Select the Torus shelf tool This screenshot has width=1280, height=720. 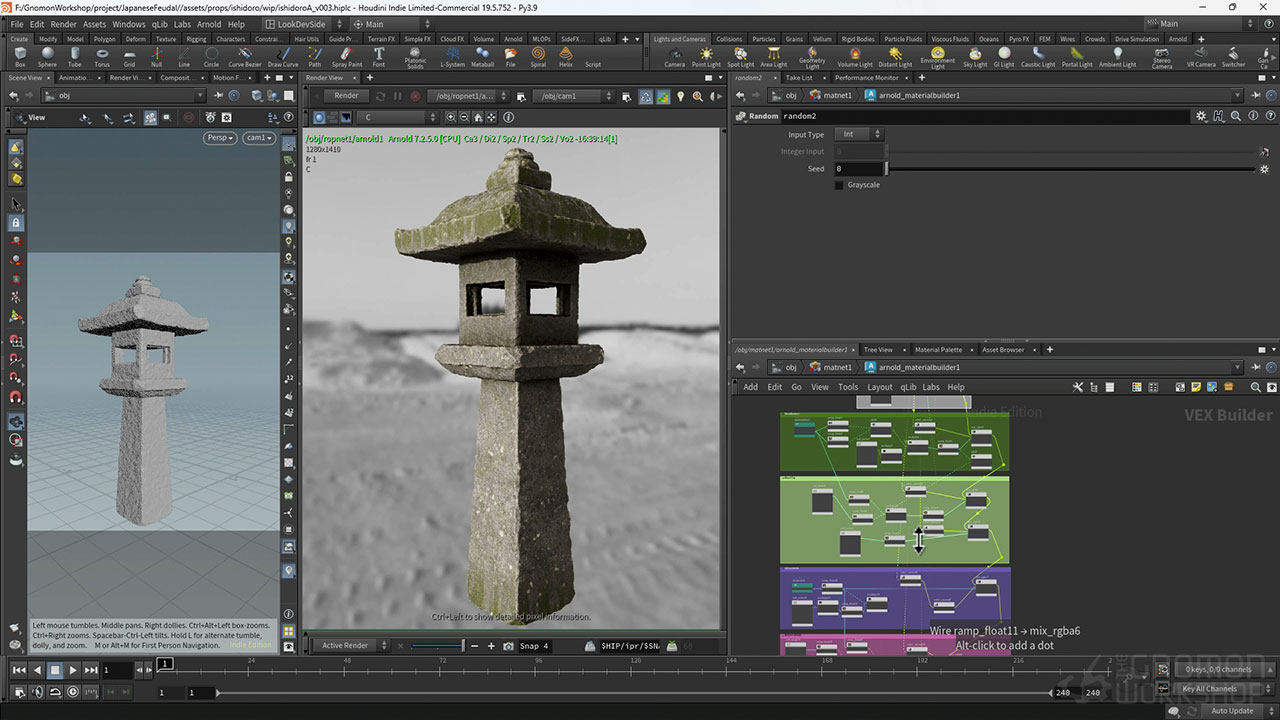point(102,56)
